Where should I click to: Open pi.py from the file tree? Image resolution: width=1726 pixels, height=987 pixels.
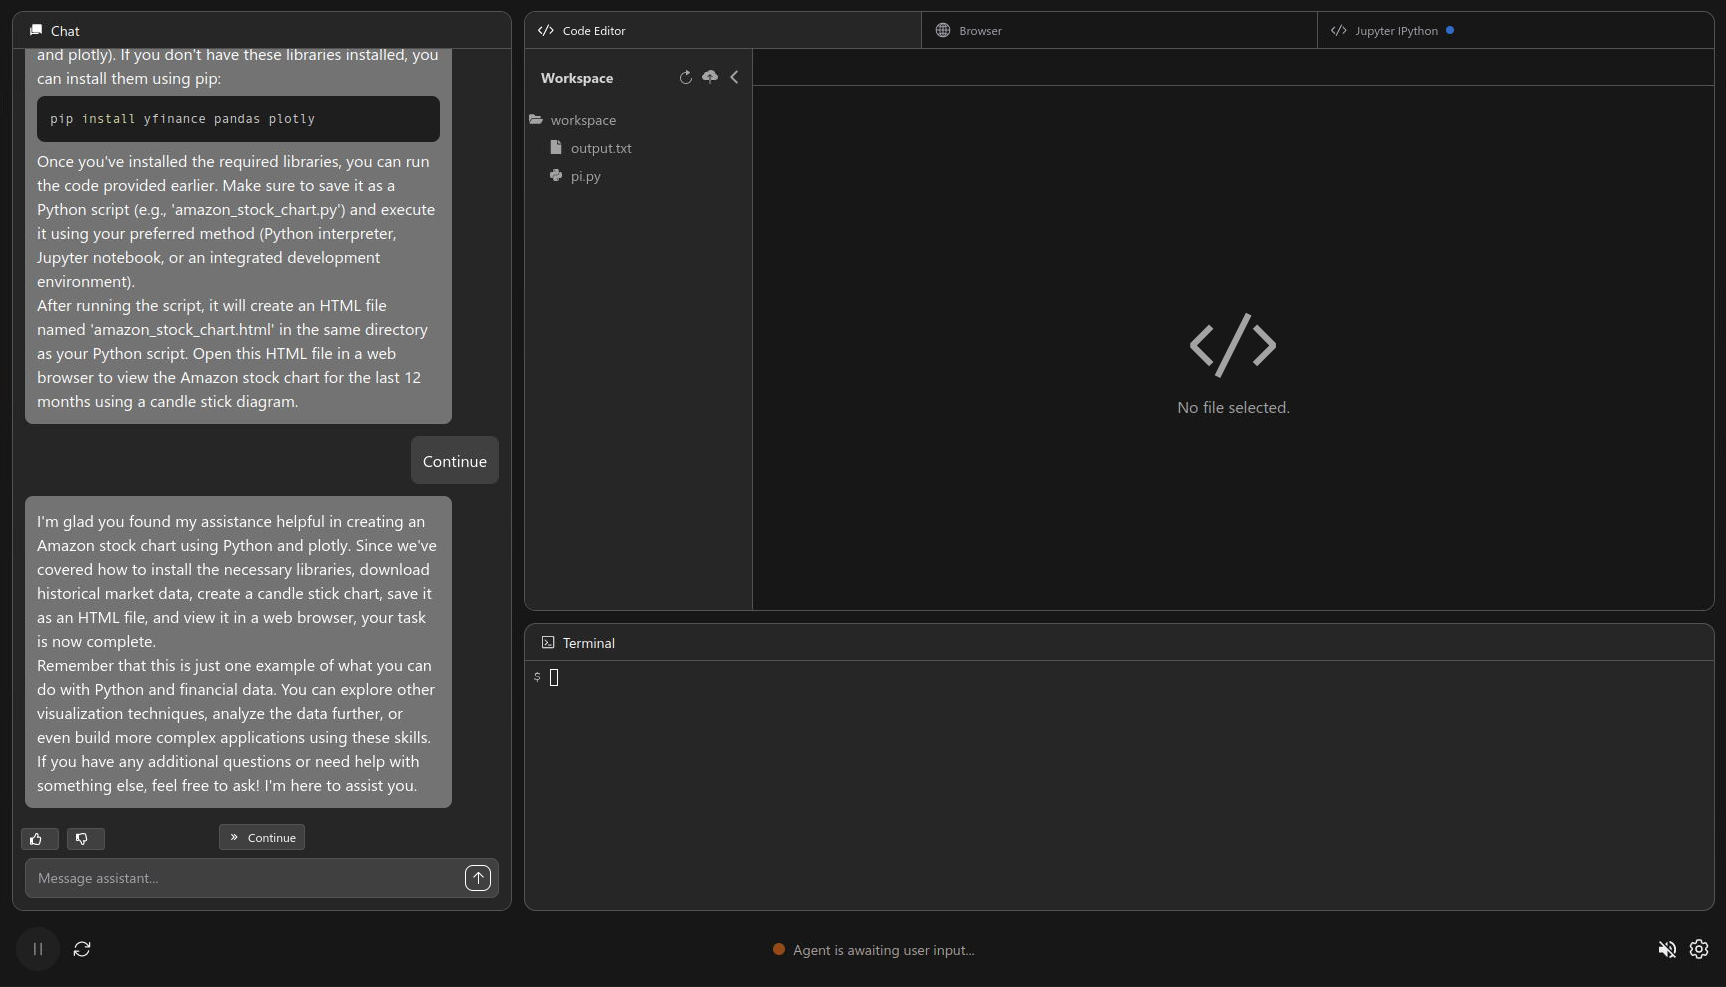(x=585, y=176)
